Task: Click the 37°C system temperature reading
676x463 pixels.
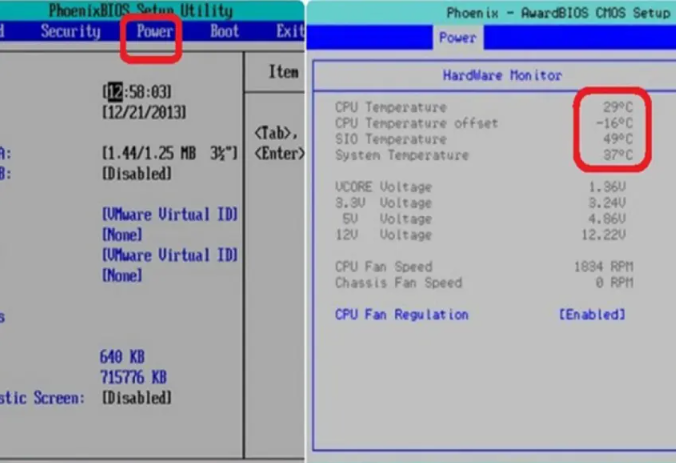Action: click(x=618, y=155)
